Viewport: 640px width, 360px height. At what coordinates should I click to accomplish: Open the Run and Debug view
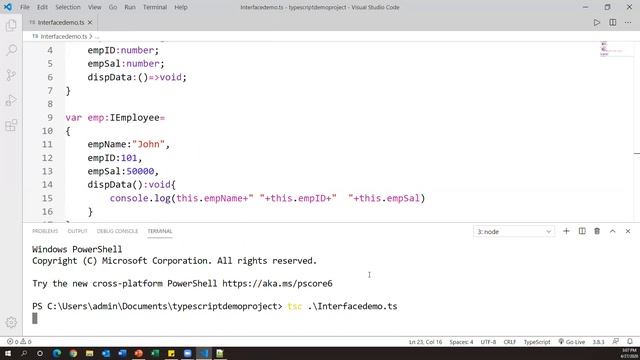11,100
